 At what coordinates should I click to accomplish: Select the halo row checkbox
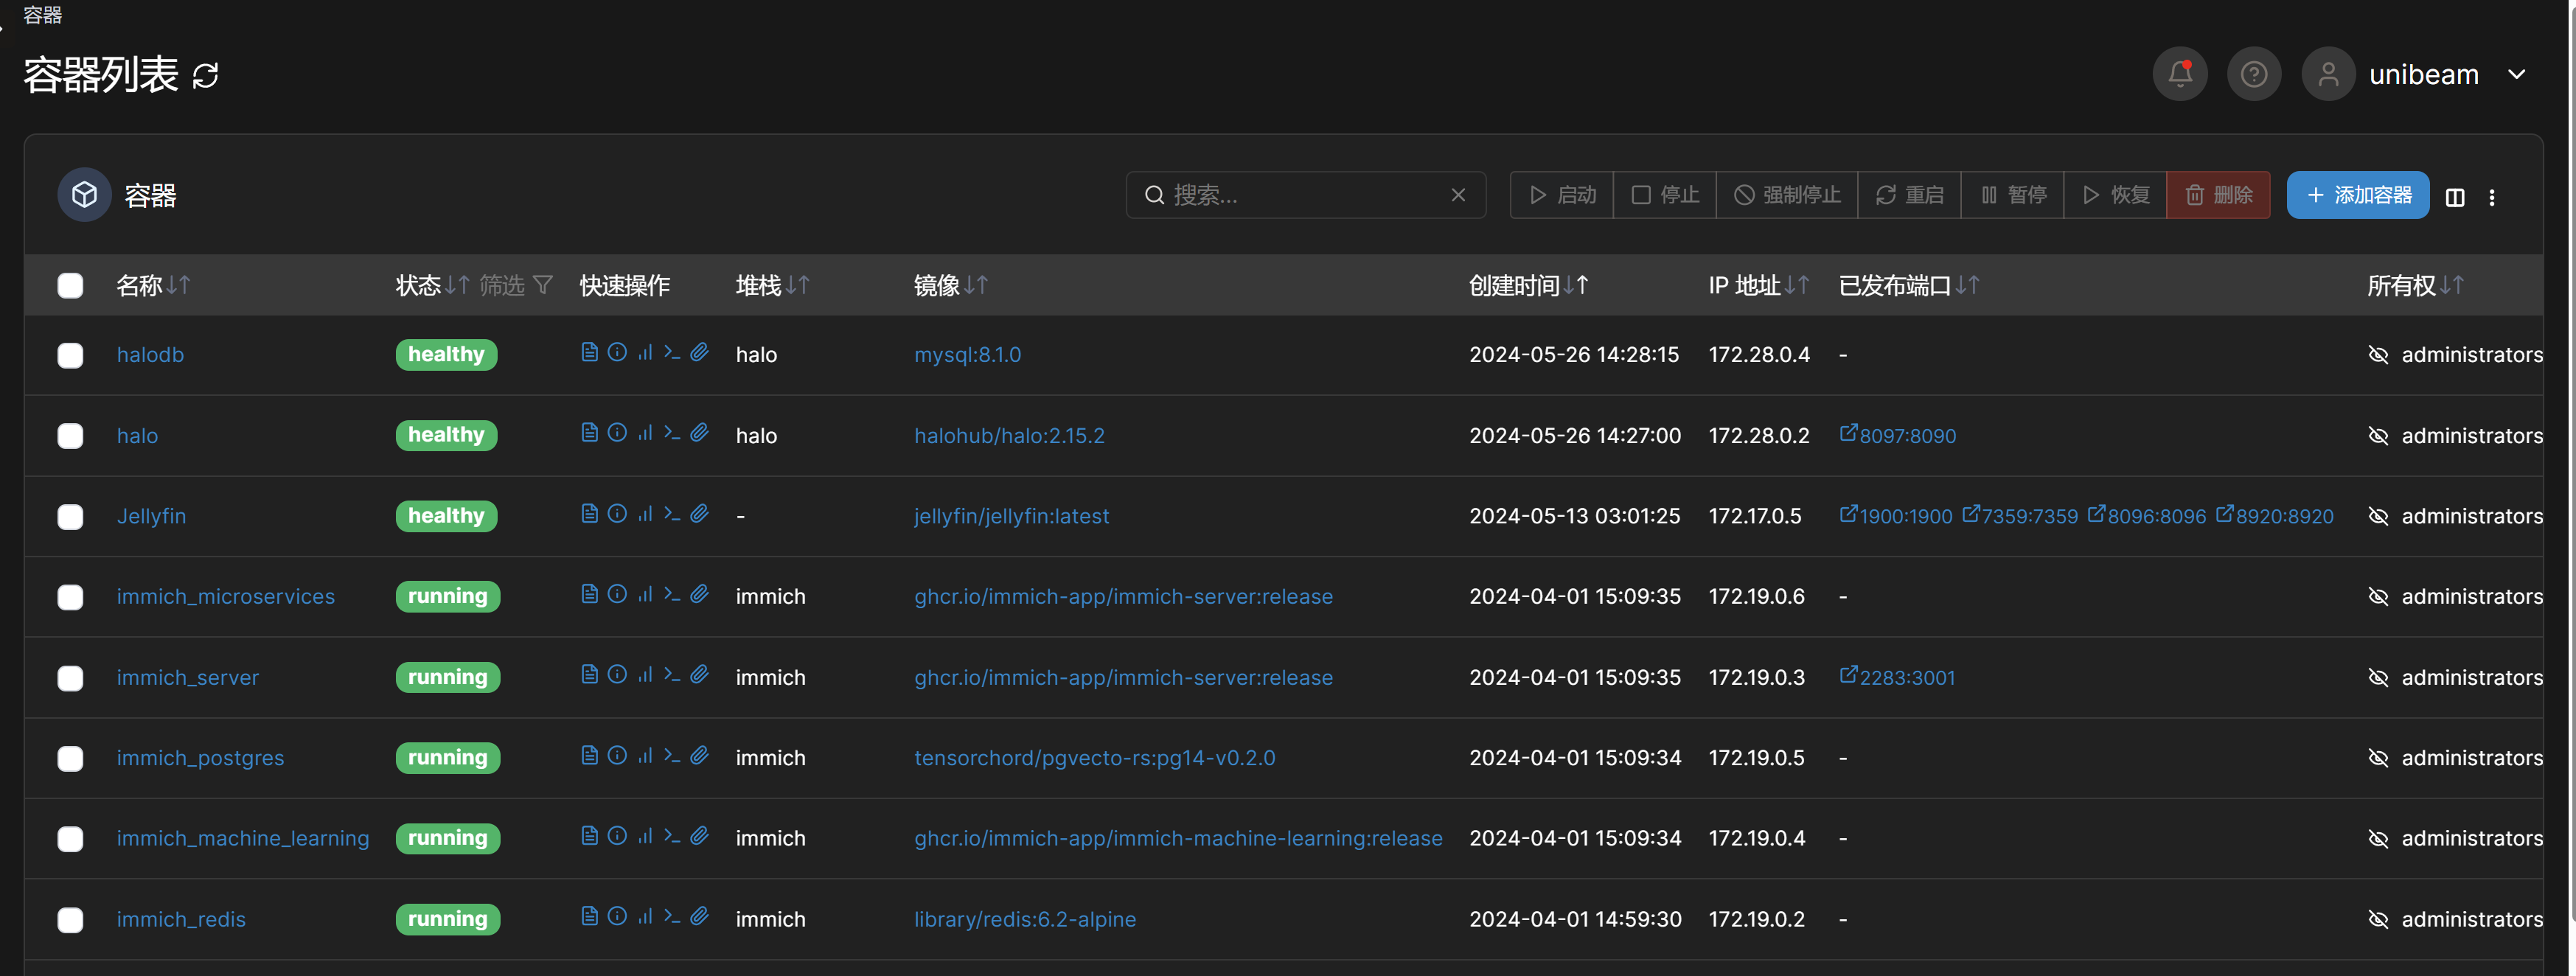pos(70,436)
